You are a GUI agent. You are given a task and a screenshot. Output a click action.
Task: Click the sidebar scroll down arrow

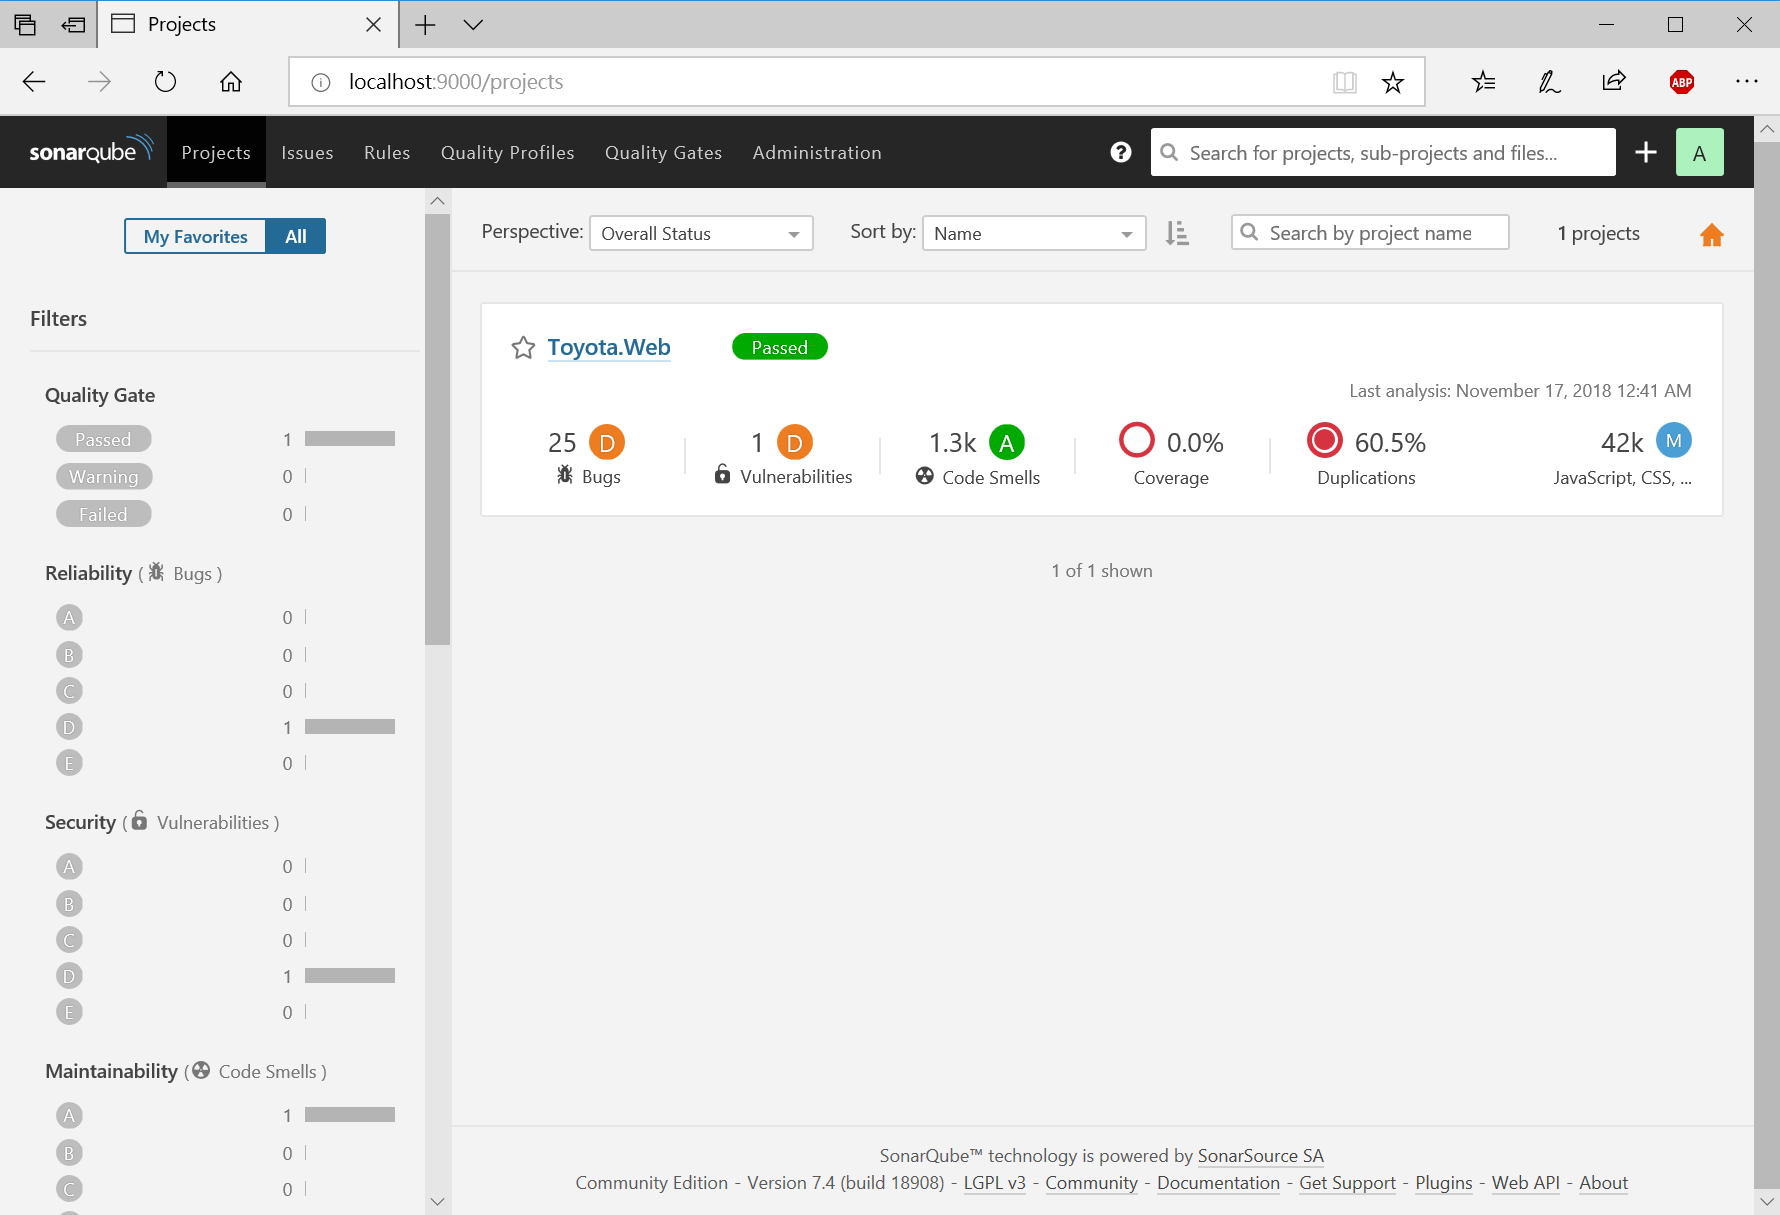(x=437, y=1201)
